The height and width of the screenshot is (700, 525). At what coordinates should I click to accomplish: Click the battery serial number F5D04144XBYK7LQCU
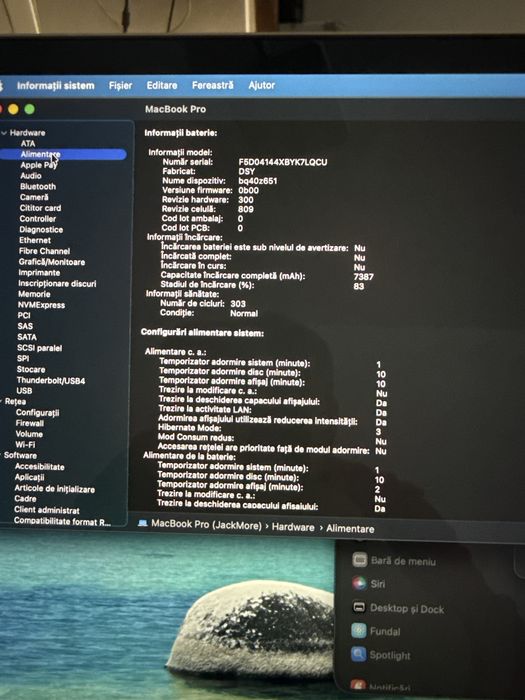tap(283, 162)
